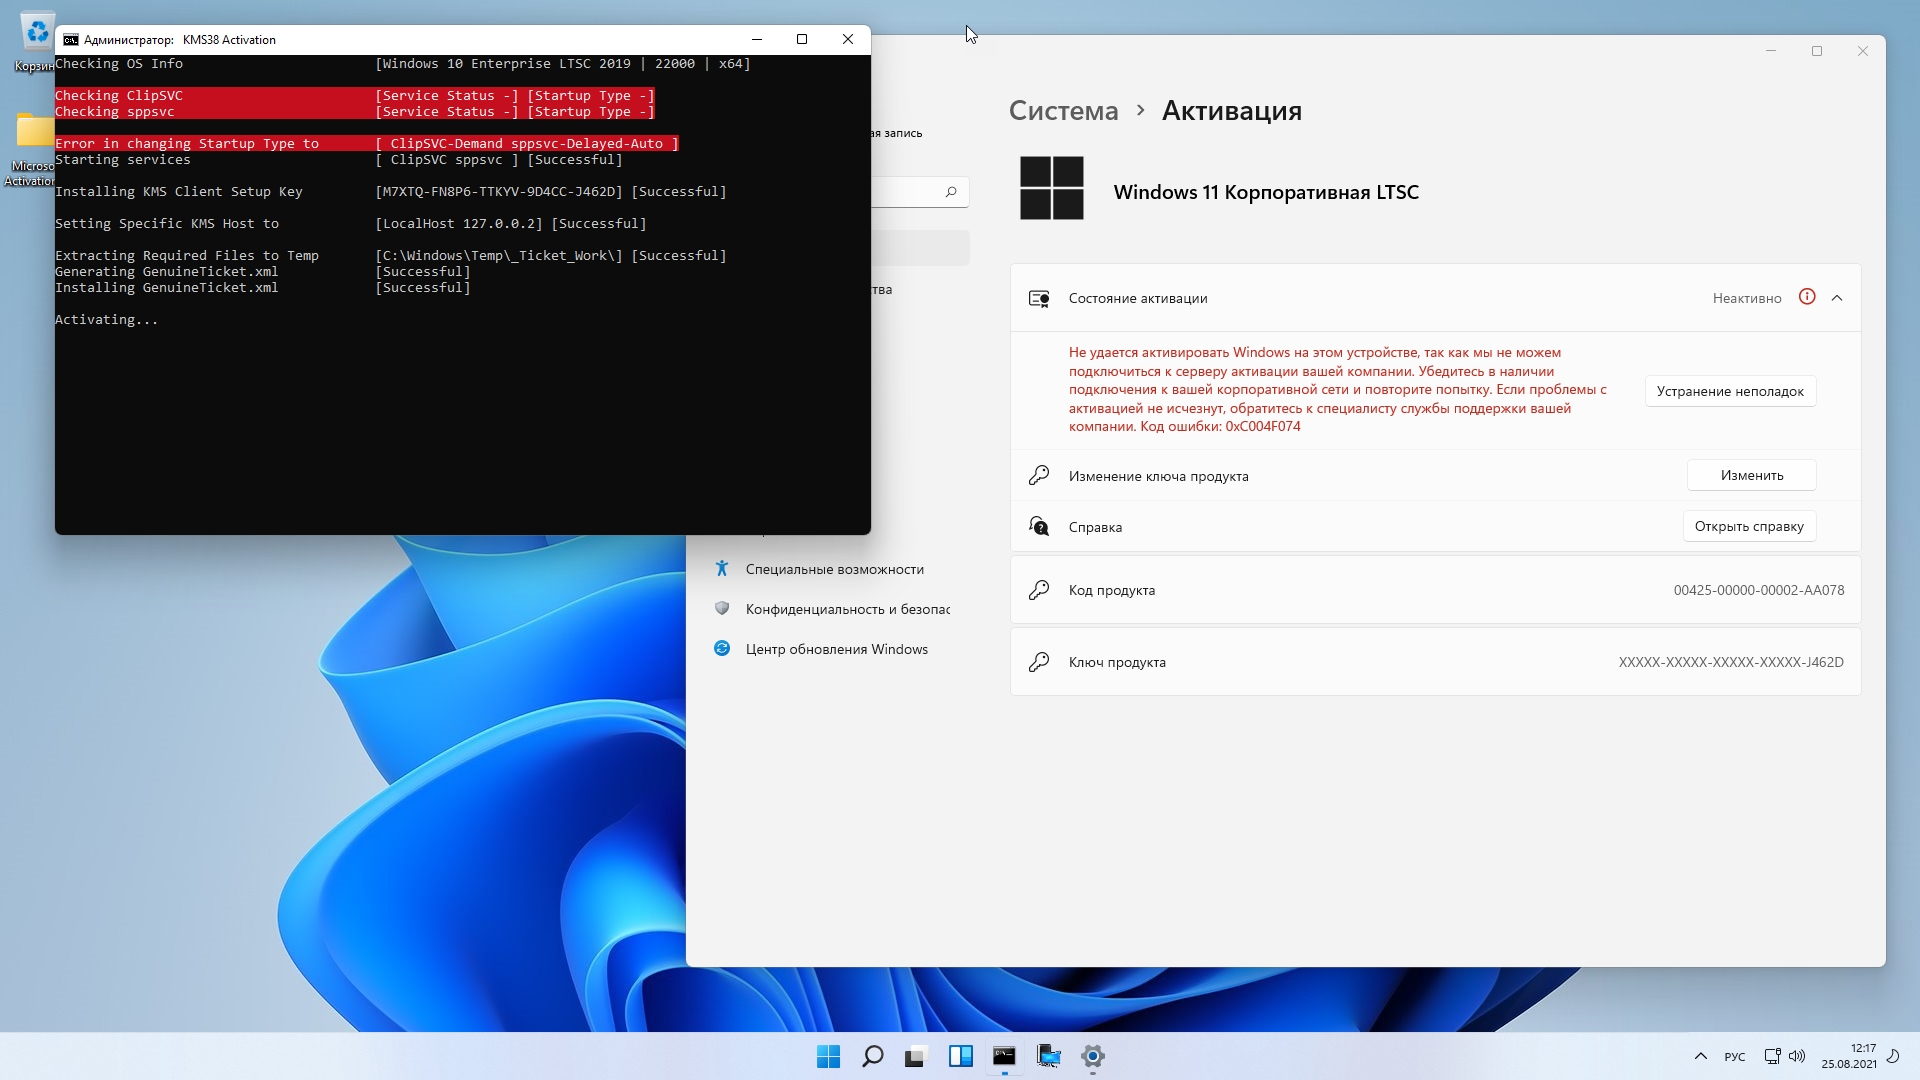Open taskbar Search magnifier icon
The height and width of the screenshot is (1080, 1920).
872,1056
